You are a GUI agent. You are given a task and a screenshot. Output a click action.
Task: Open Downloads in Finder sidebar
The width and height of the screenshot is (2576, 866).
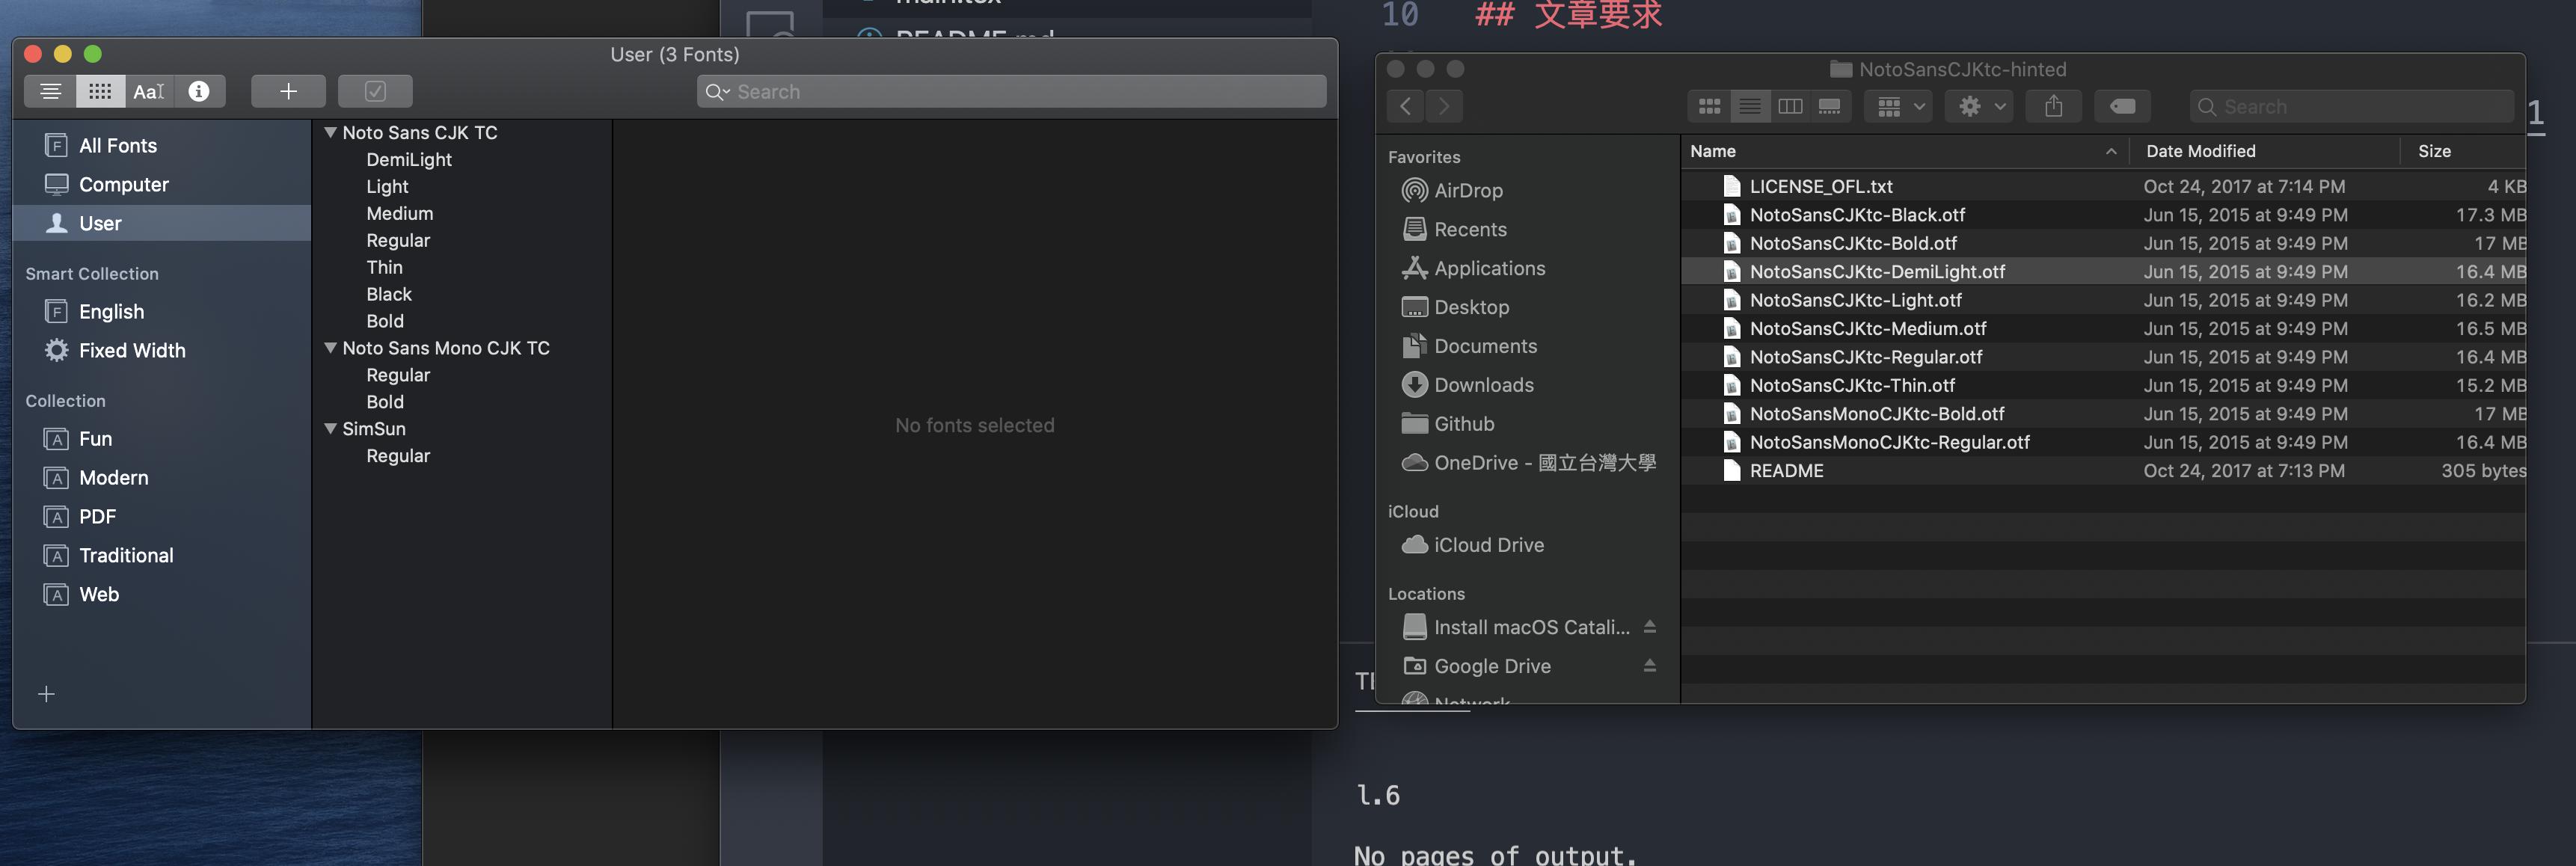(1483, 385)
